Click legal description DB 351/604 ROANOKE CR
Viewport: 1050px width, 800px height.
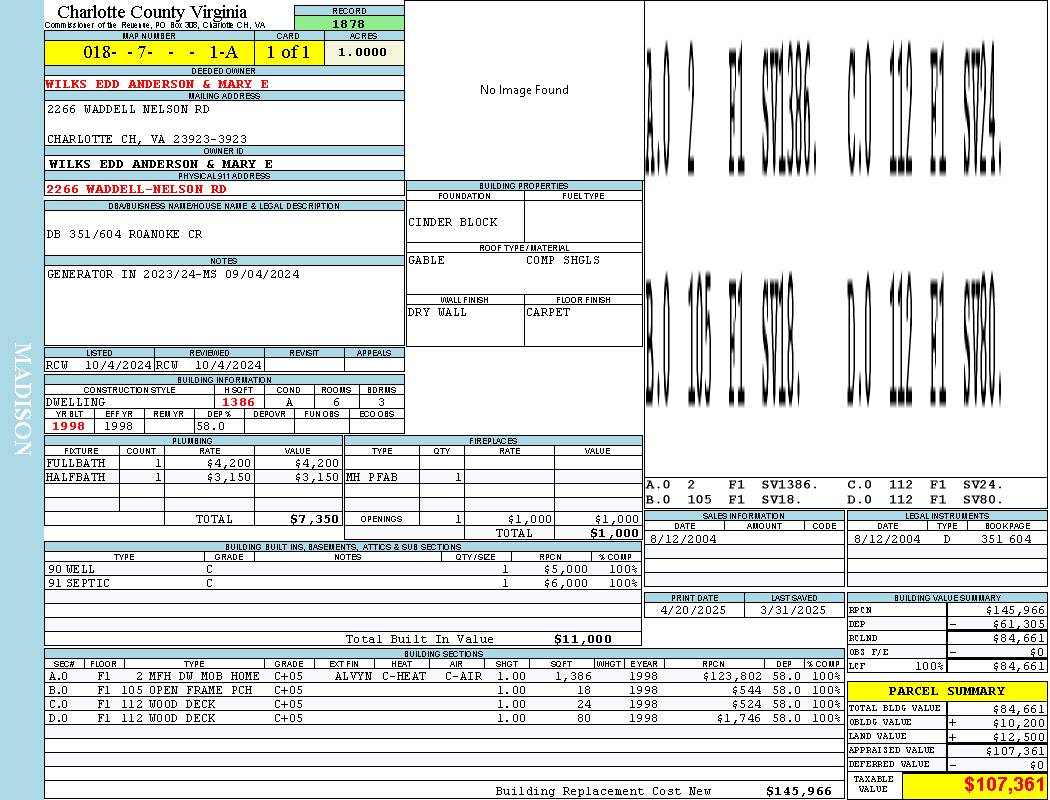[124, 234]
